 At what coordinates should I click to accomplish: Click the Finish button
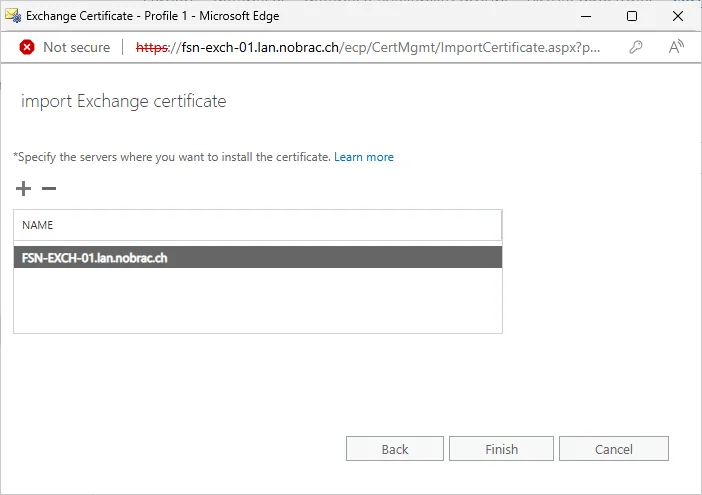(x=501, y=448)
